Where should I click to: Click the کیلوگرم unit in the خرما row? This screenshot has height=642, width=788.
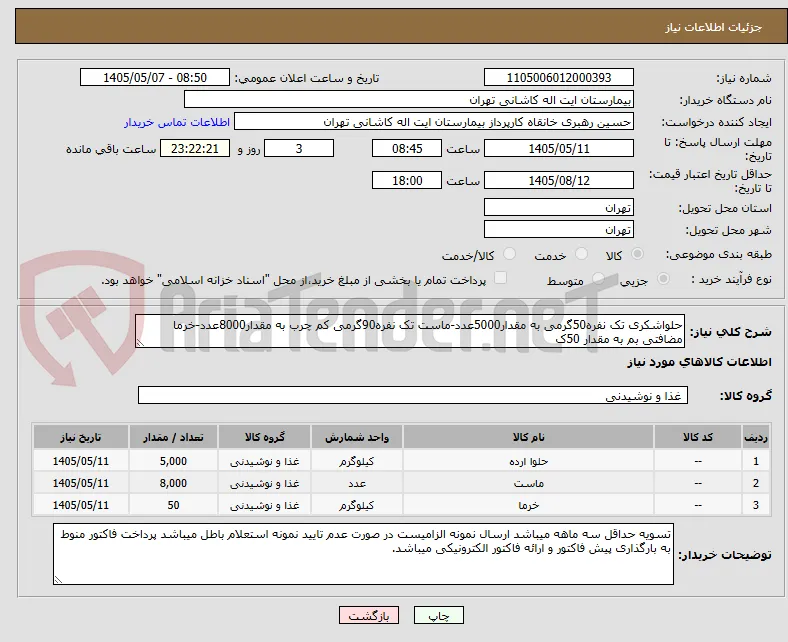356,505
